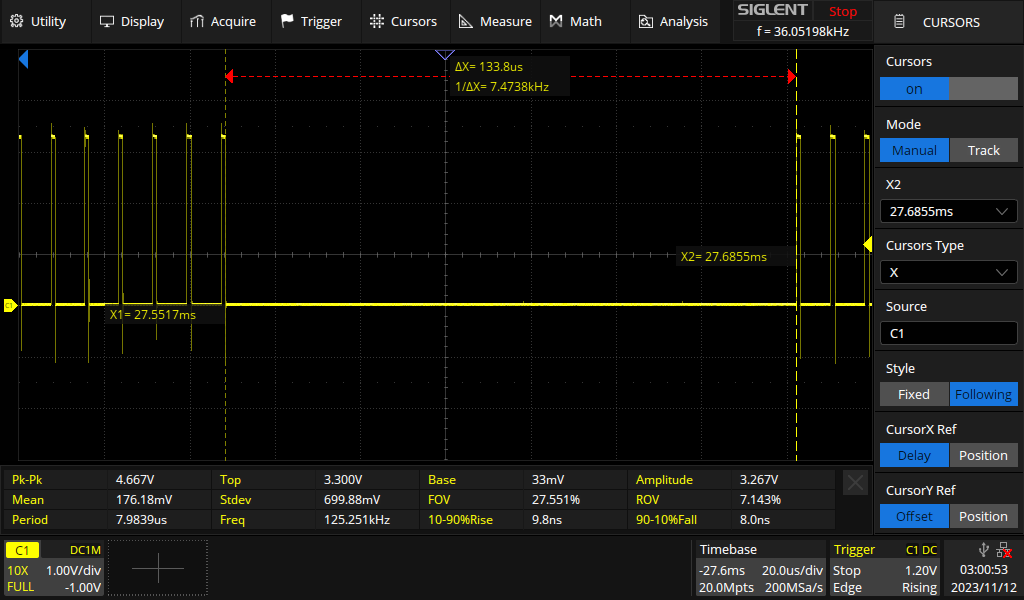Click the Trigger flag icon
This screenshot has height=600, width=1024.
(x=288, y=21)
